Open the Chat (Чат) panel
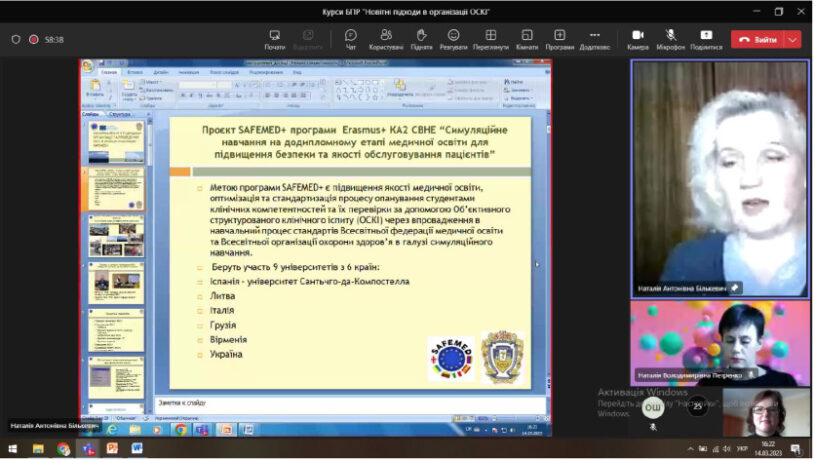 [351, 38]
